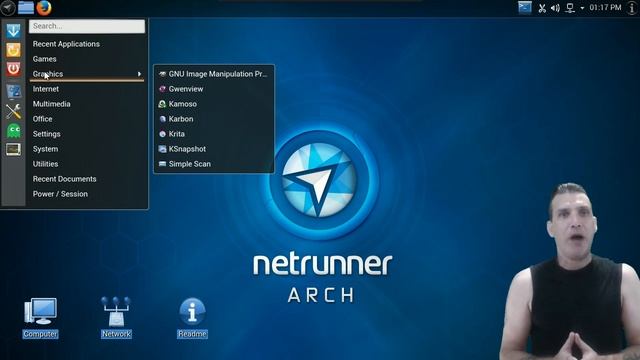Click the terminal icon in the system tray
The height and width of the screenshot is (360, 640).
click(x=524, y=7)
